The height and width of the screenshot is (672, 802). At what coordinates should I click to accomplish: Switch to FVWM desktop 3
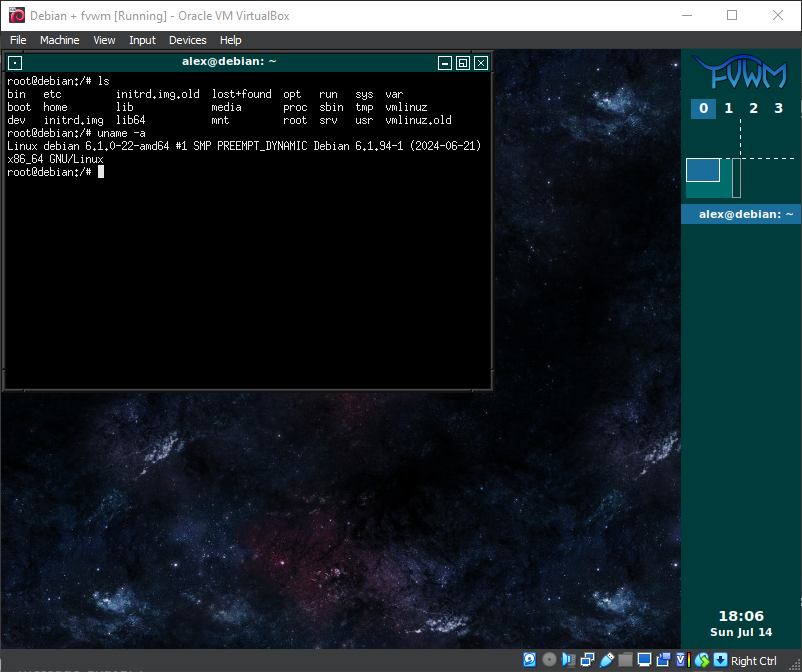[x=779, y=108]
